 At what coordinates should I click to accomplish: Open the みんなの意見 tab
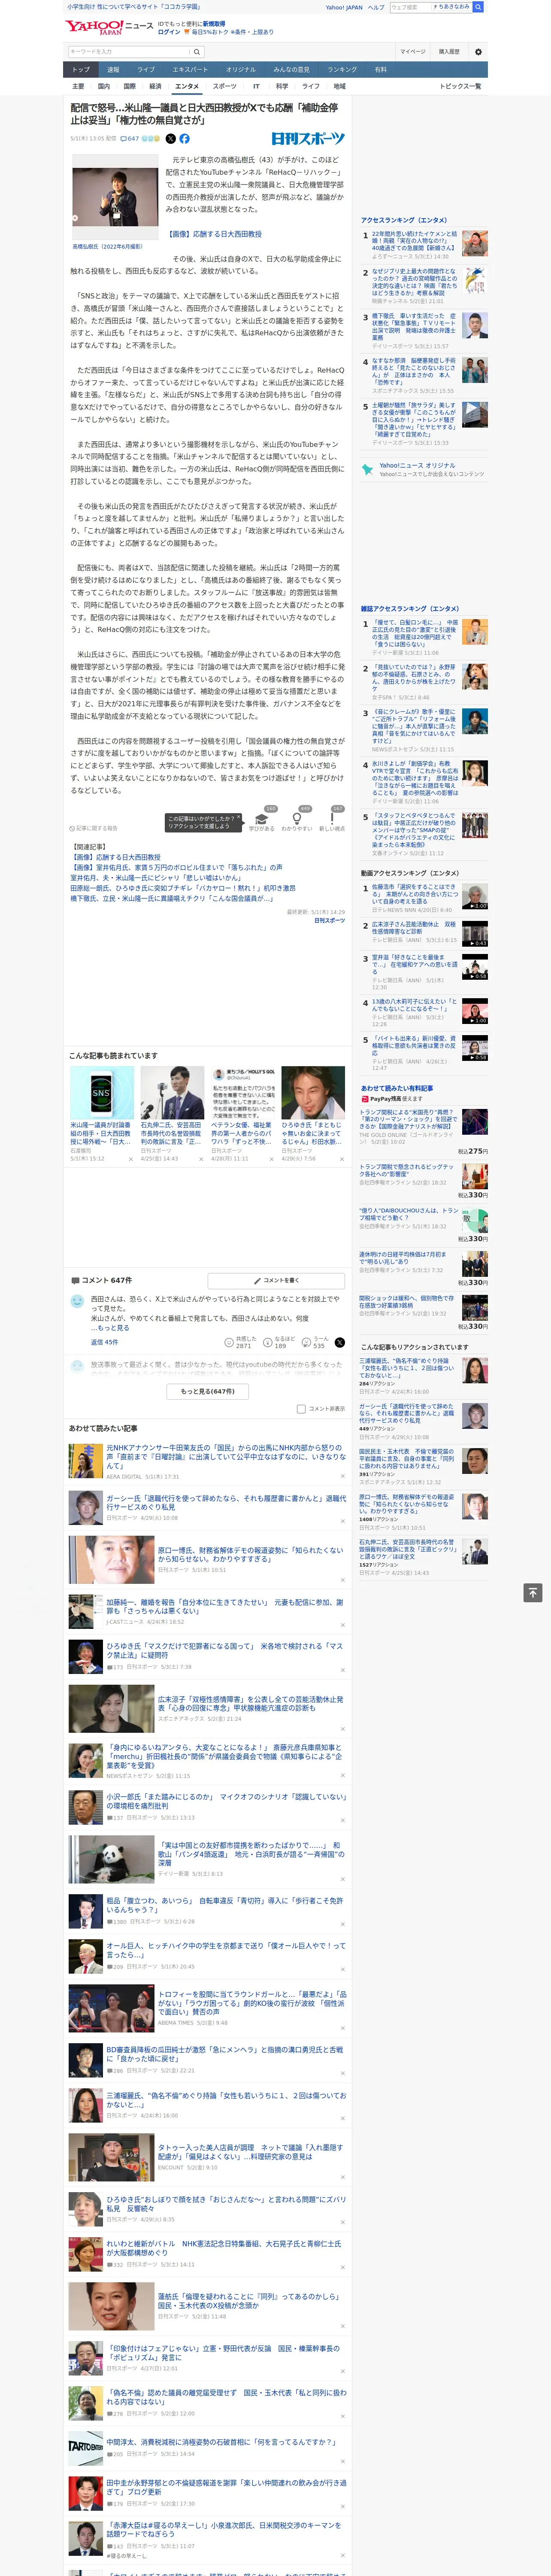(x=291, y=69)
